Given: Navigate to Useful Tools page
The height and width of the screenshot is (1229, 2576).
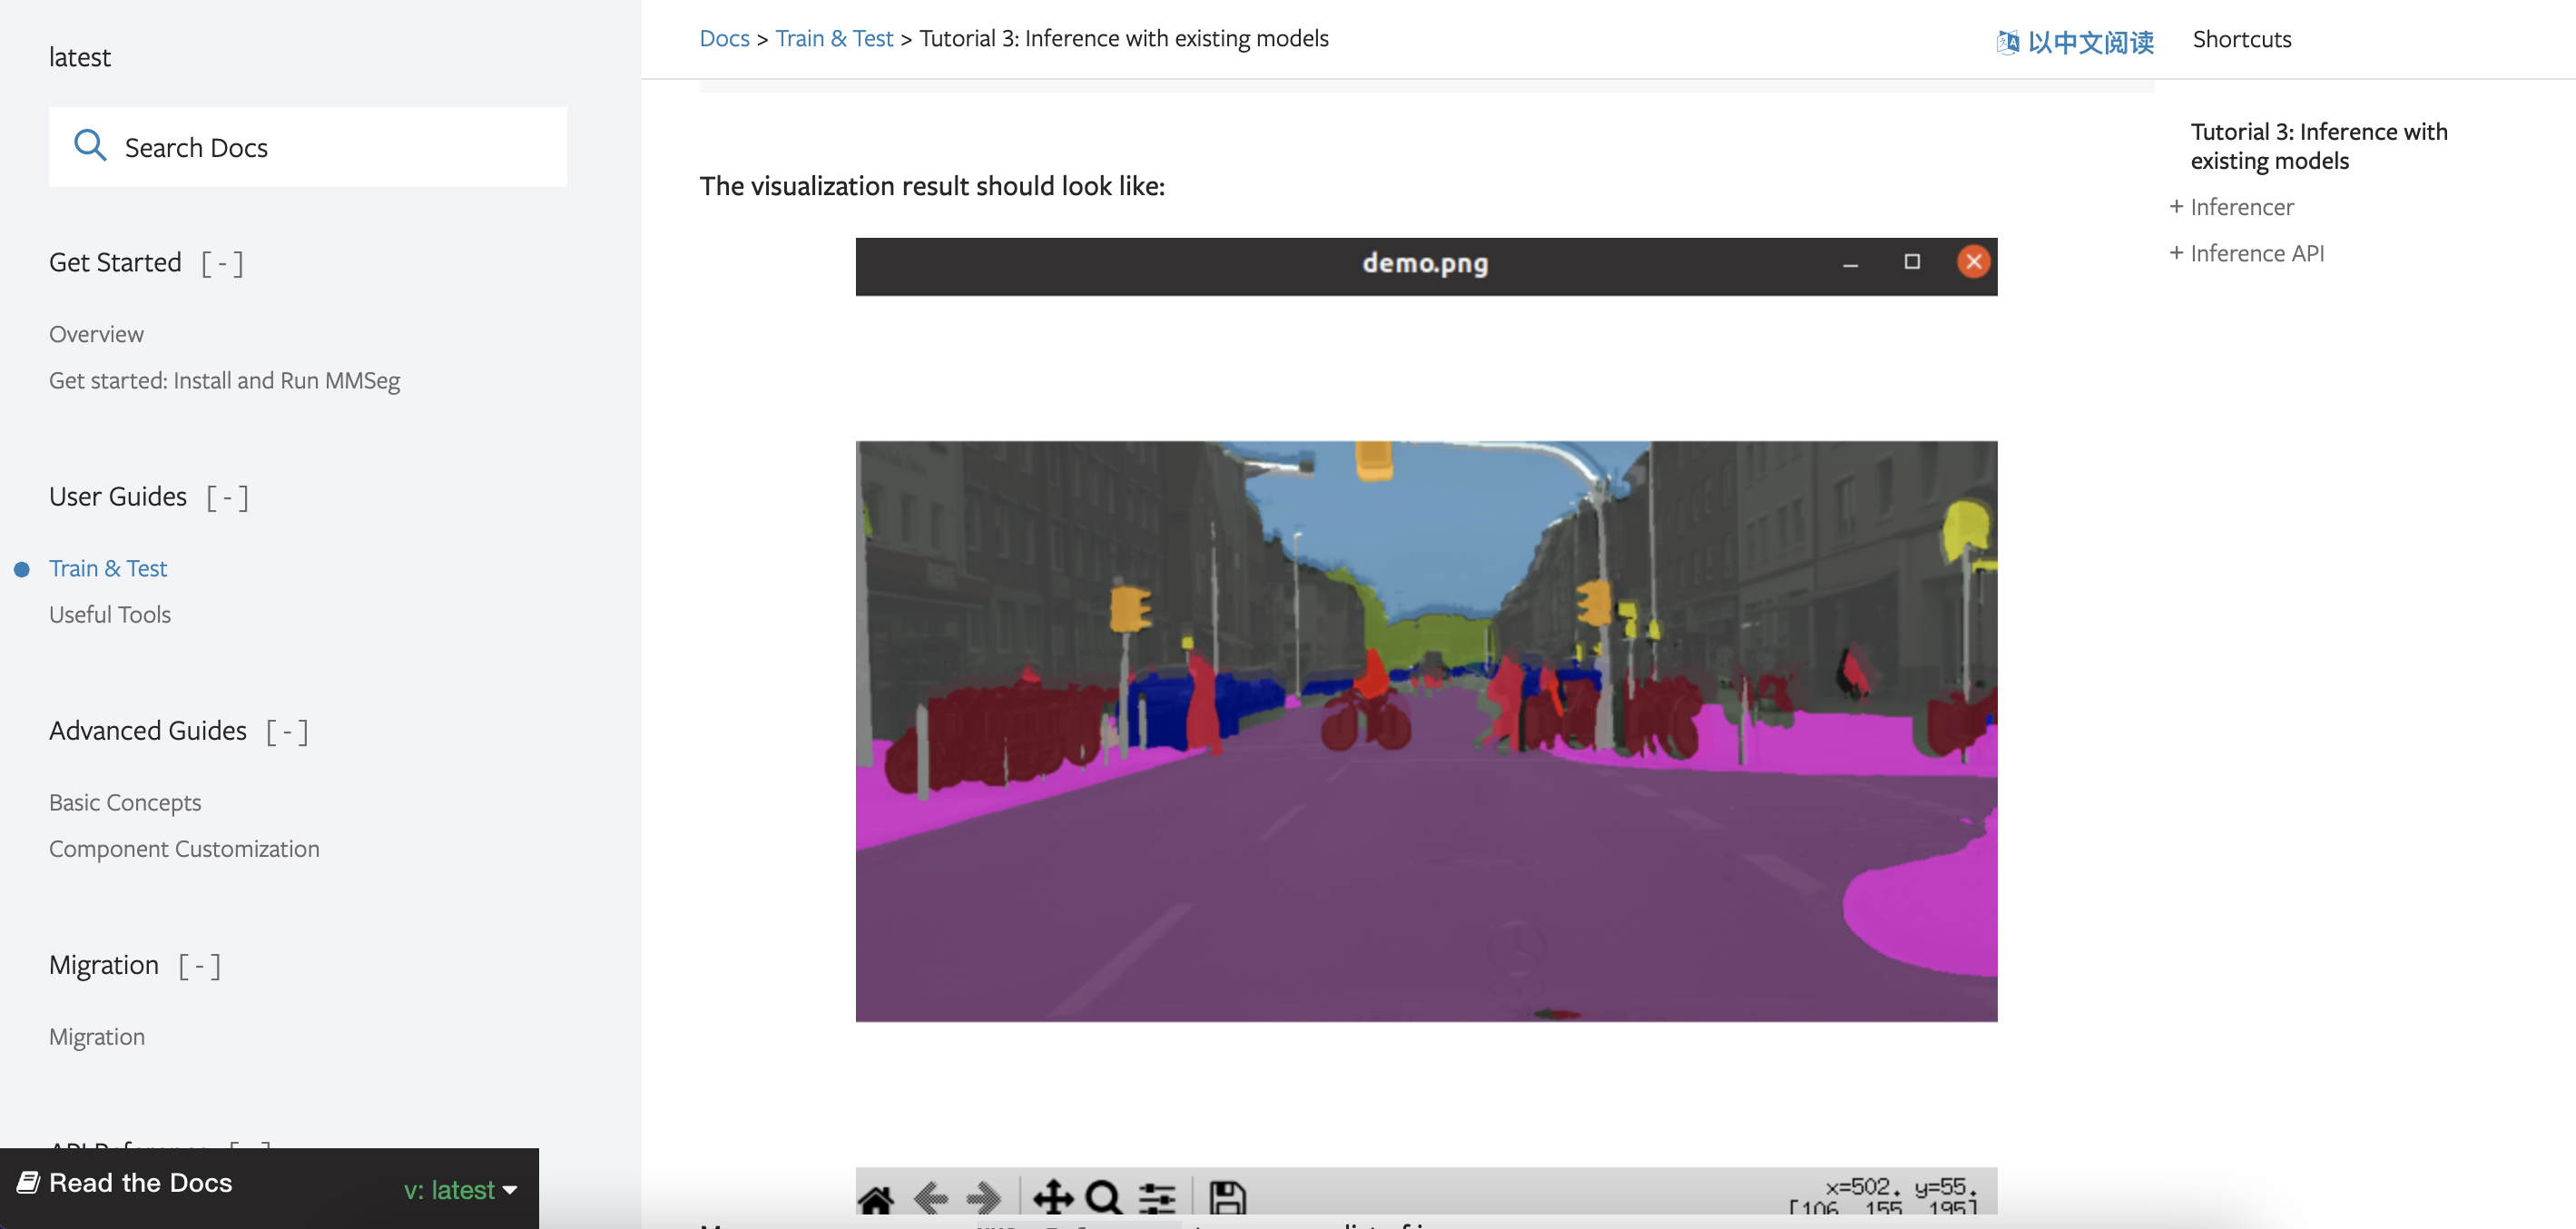Looking at the screenshot, I should coord(110,614).
